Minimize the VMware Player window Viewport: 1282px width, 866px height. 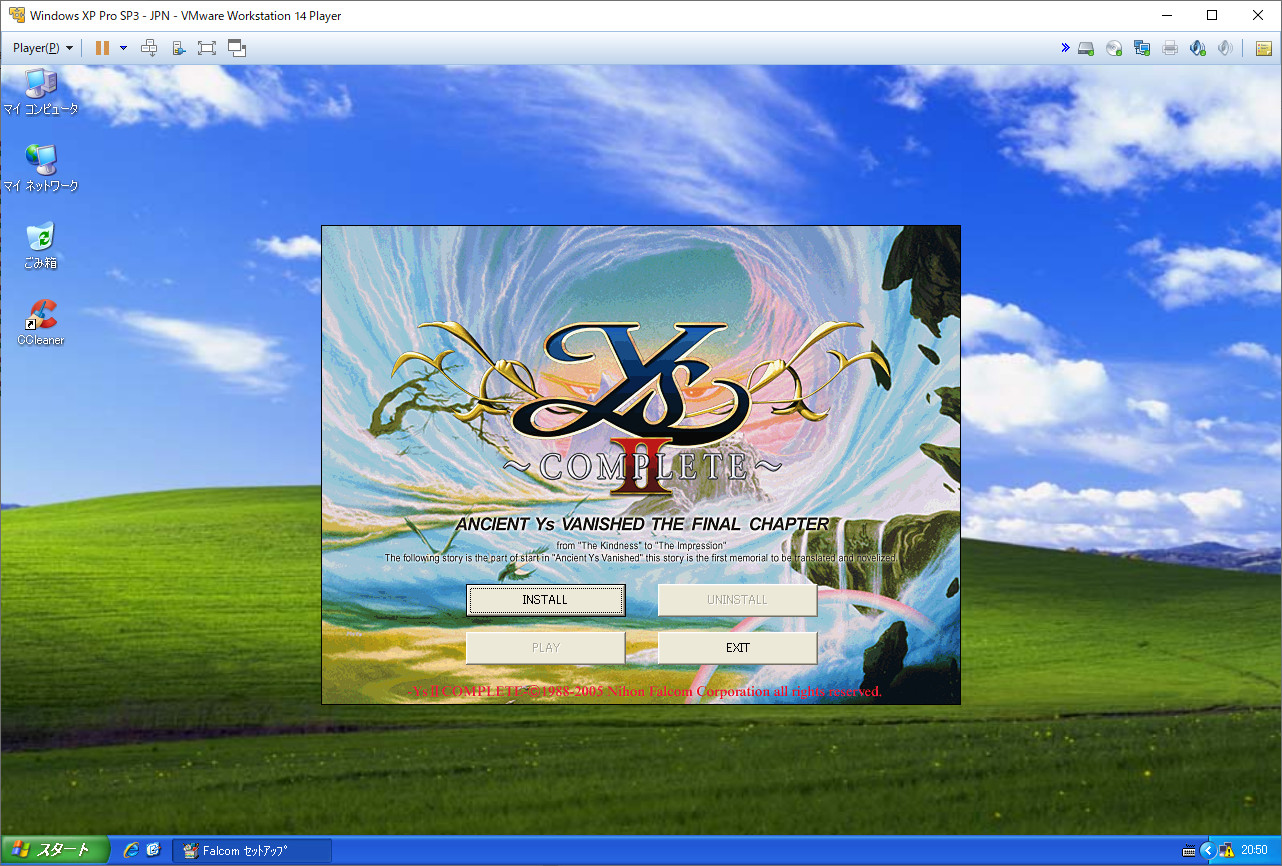pos(1166,15)
